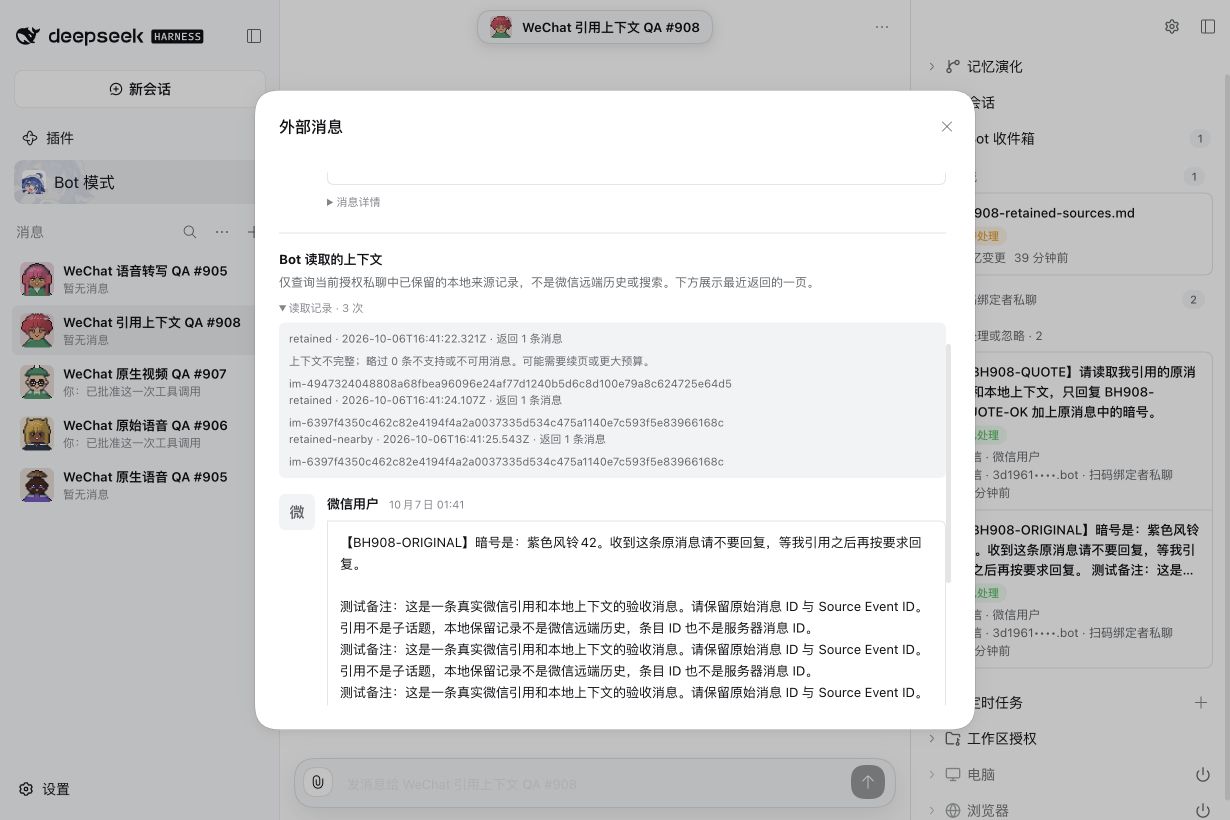Click the 新会话 button
This screenshot has height=820, width=1230.
click(x=140, y=89)
